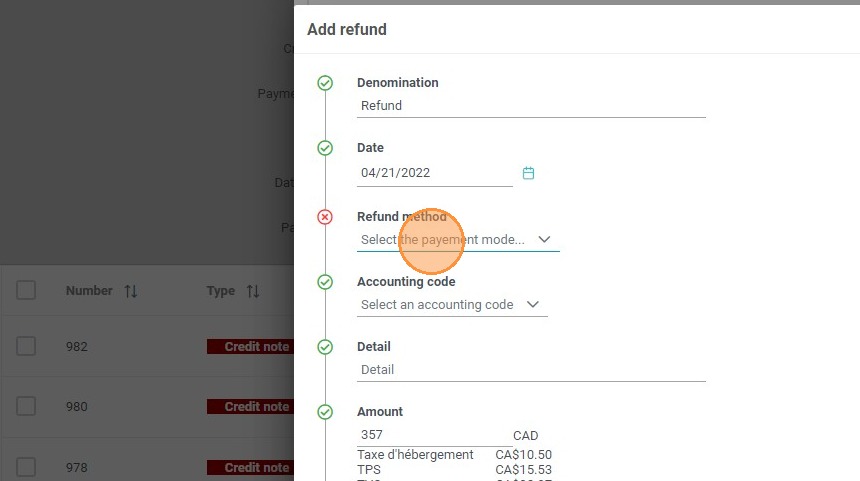Expand the Refund method dropdown chevron
This screenshot has width=860, height=481.
click(544, 239)
